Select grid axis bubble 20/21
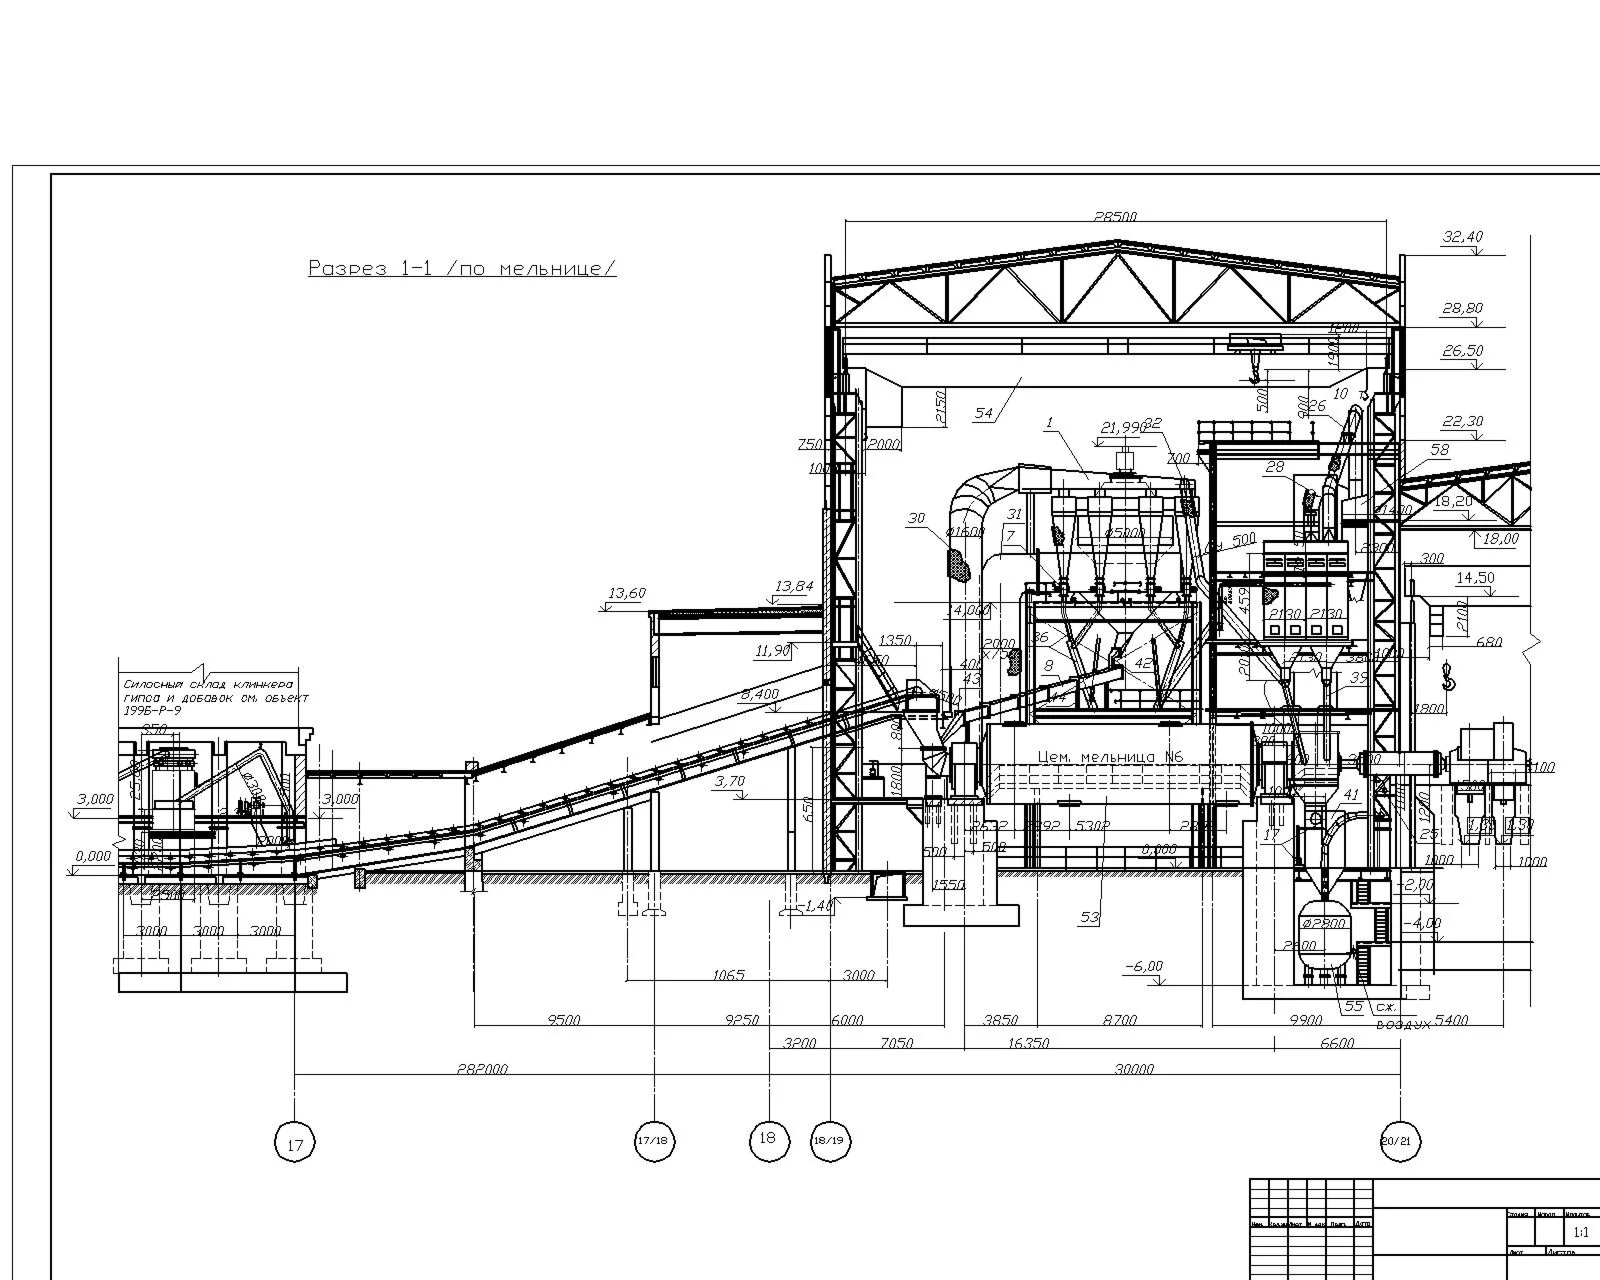Image resolution: width=1600 pixels, height=1280 pixels. [x=1400, y=1141]
